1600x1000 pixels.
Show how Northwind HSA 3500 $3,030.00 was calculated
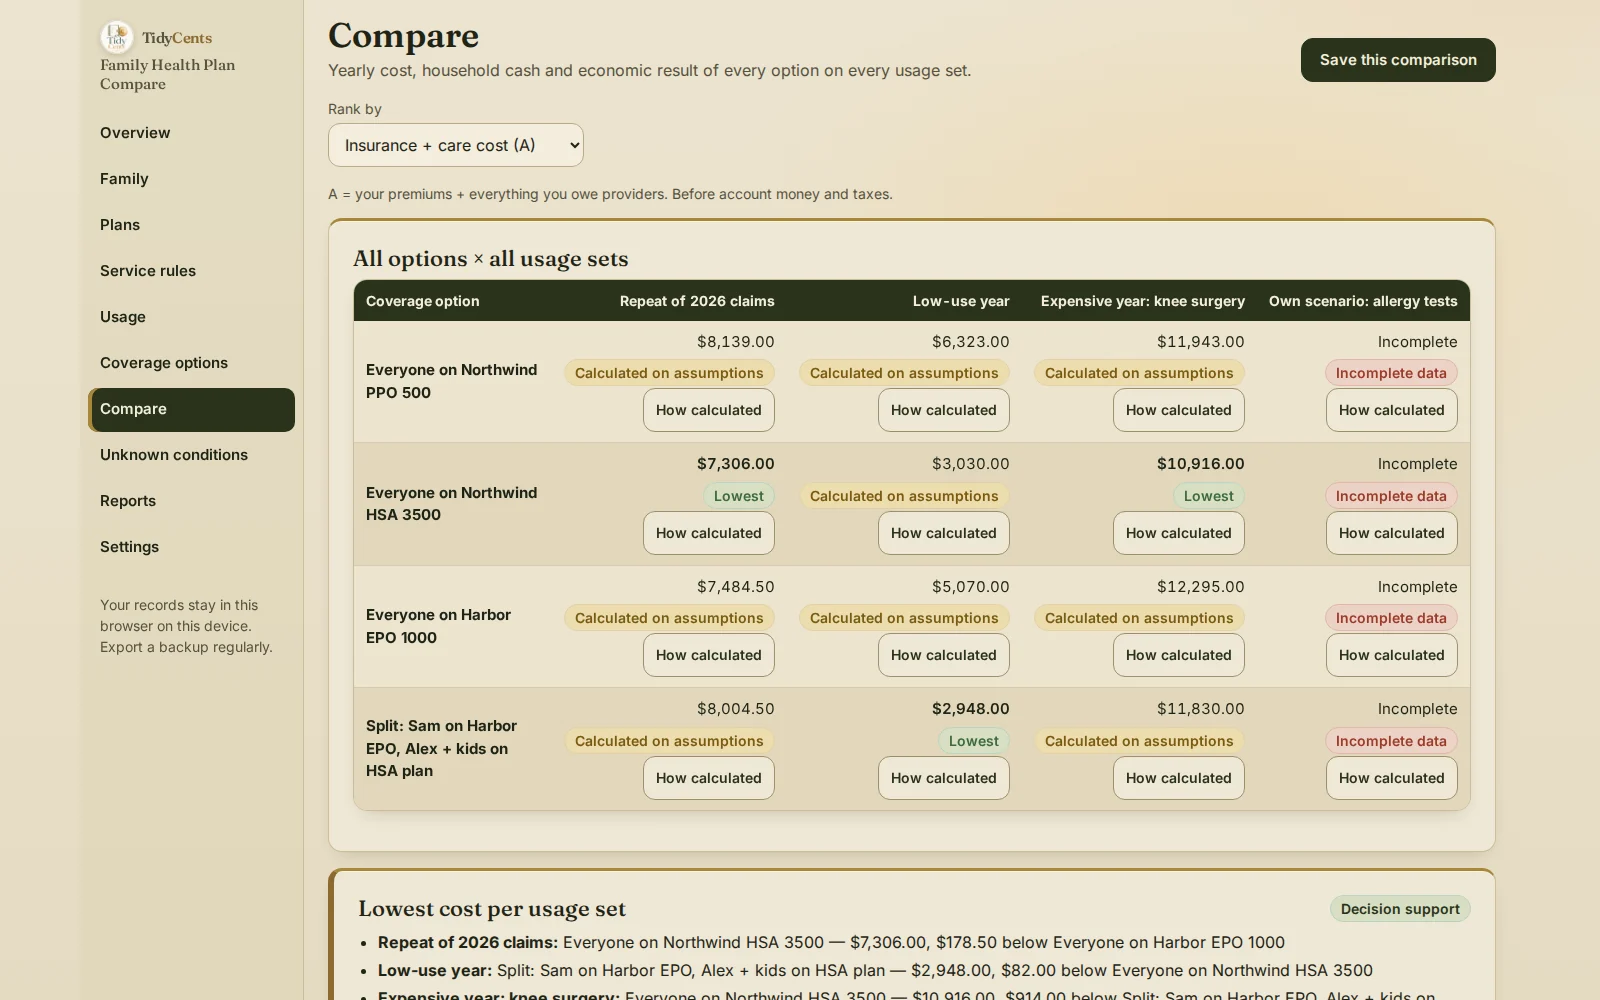pos(944,533)
